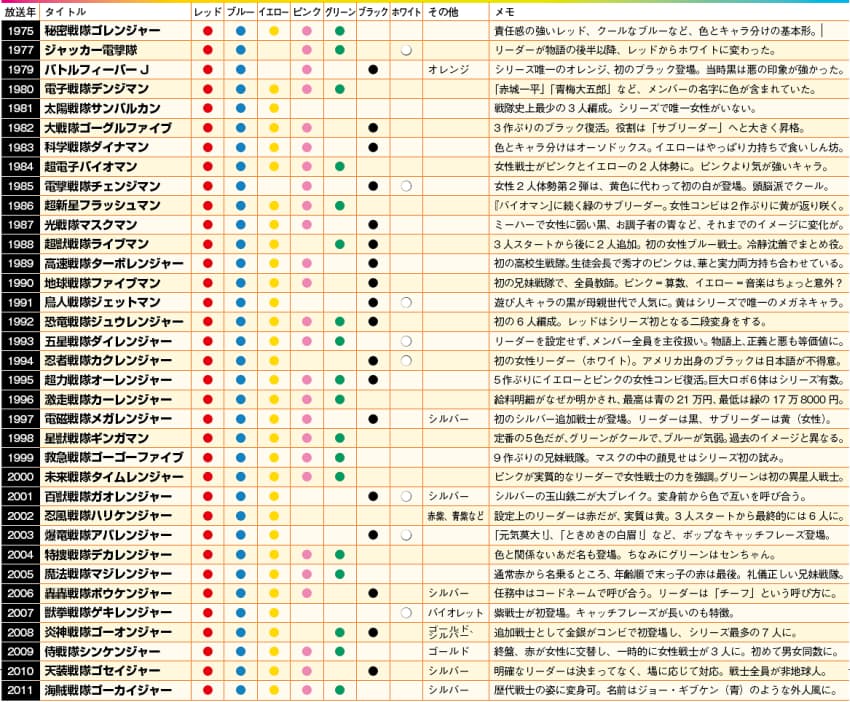The image size is (850, 702).
Task: Click the ブラック column header
Action: pos(373,12)
